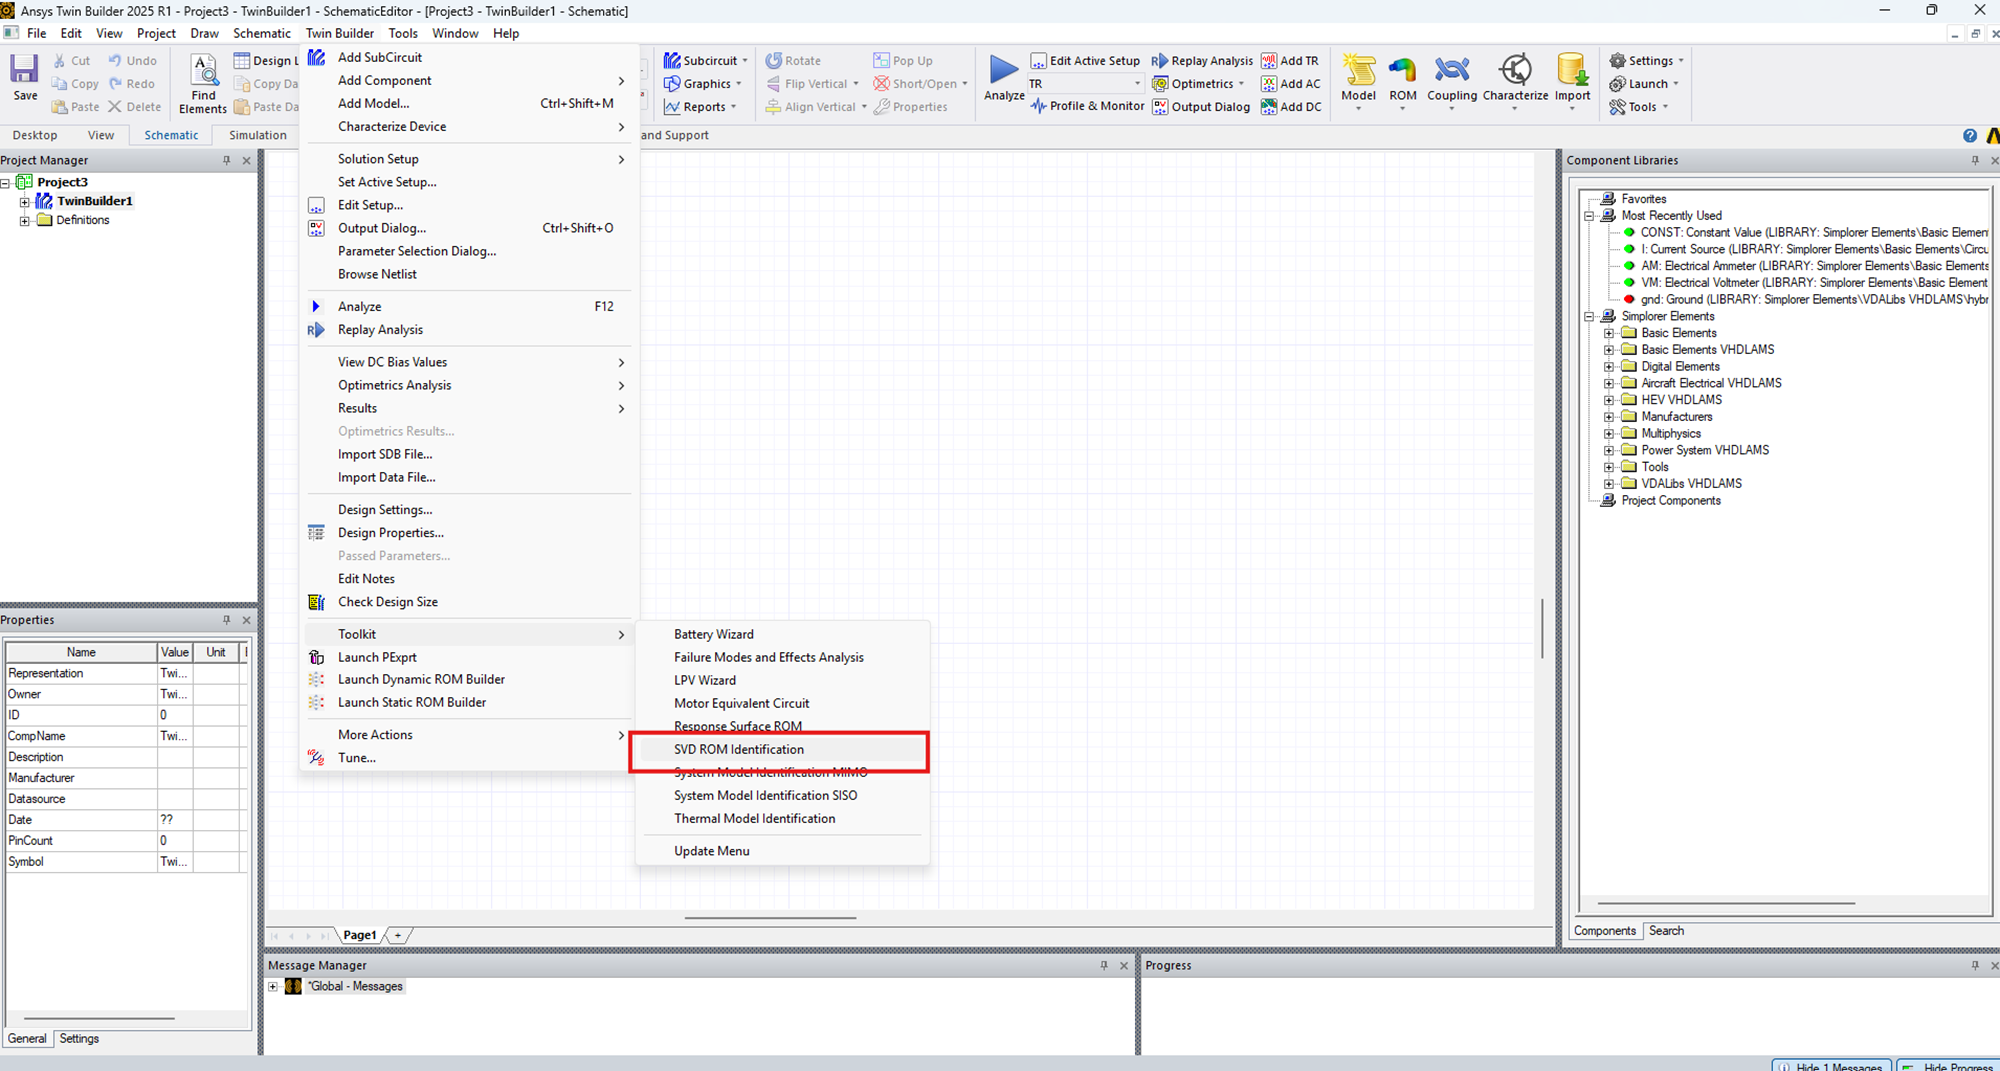The image size is (2000, 1071).
Task: Open the Find Elements tool
Action: 203,84
